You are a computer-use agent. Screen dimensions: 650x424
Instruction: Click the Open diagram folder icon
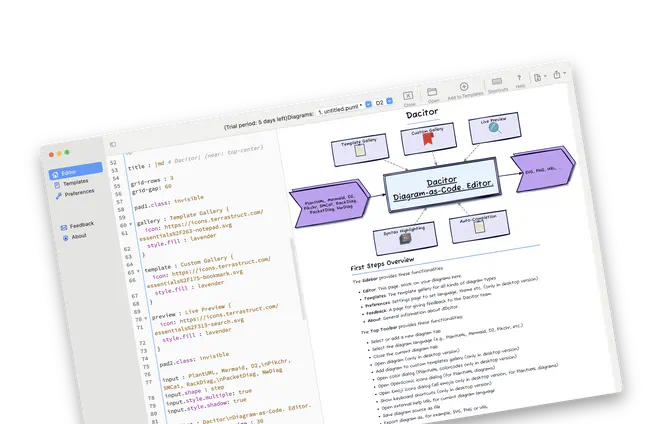pos(432,94)
